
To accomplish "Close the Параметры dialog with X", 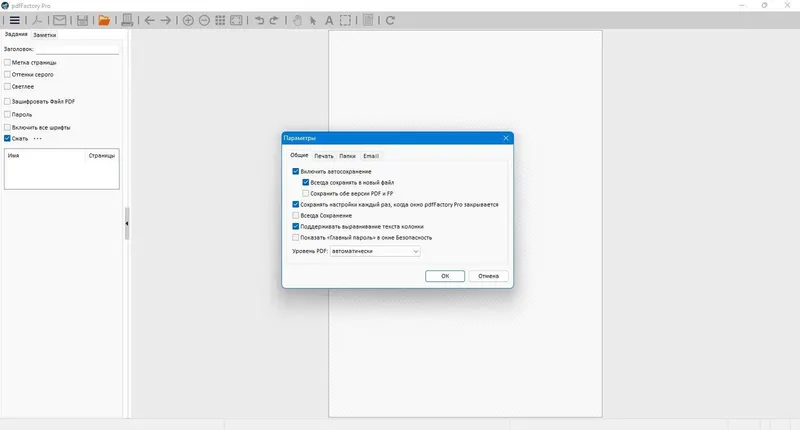I will [506, 138].
